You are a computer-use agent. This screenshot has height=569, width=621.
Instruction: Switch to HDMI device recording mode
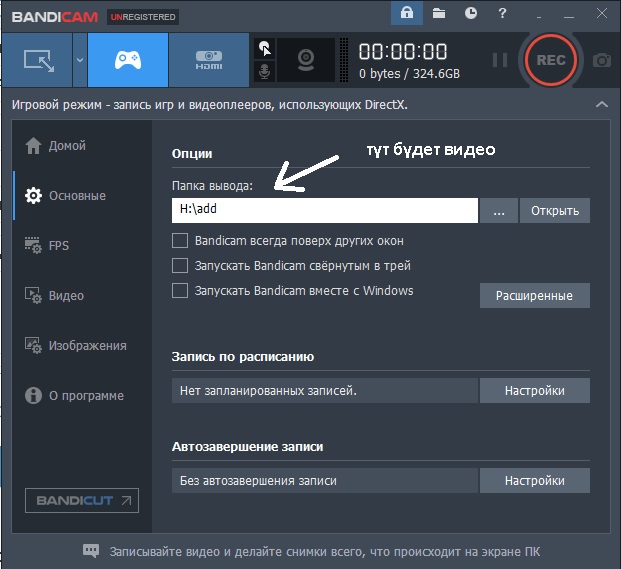(209, 60)
